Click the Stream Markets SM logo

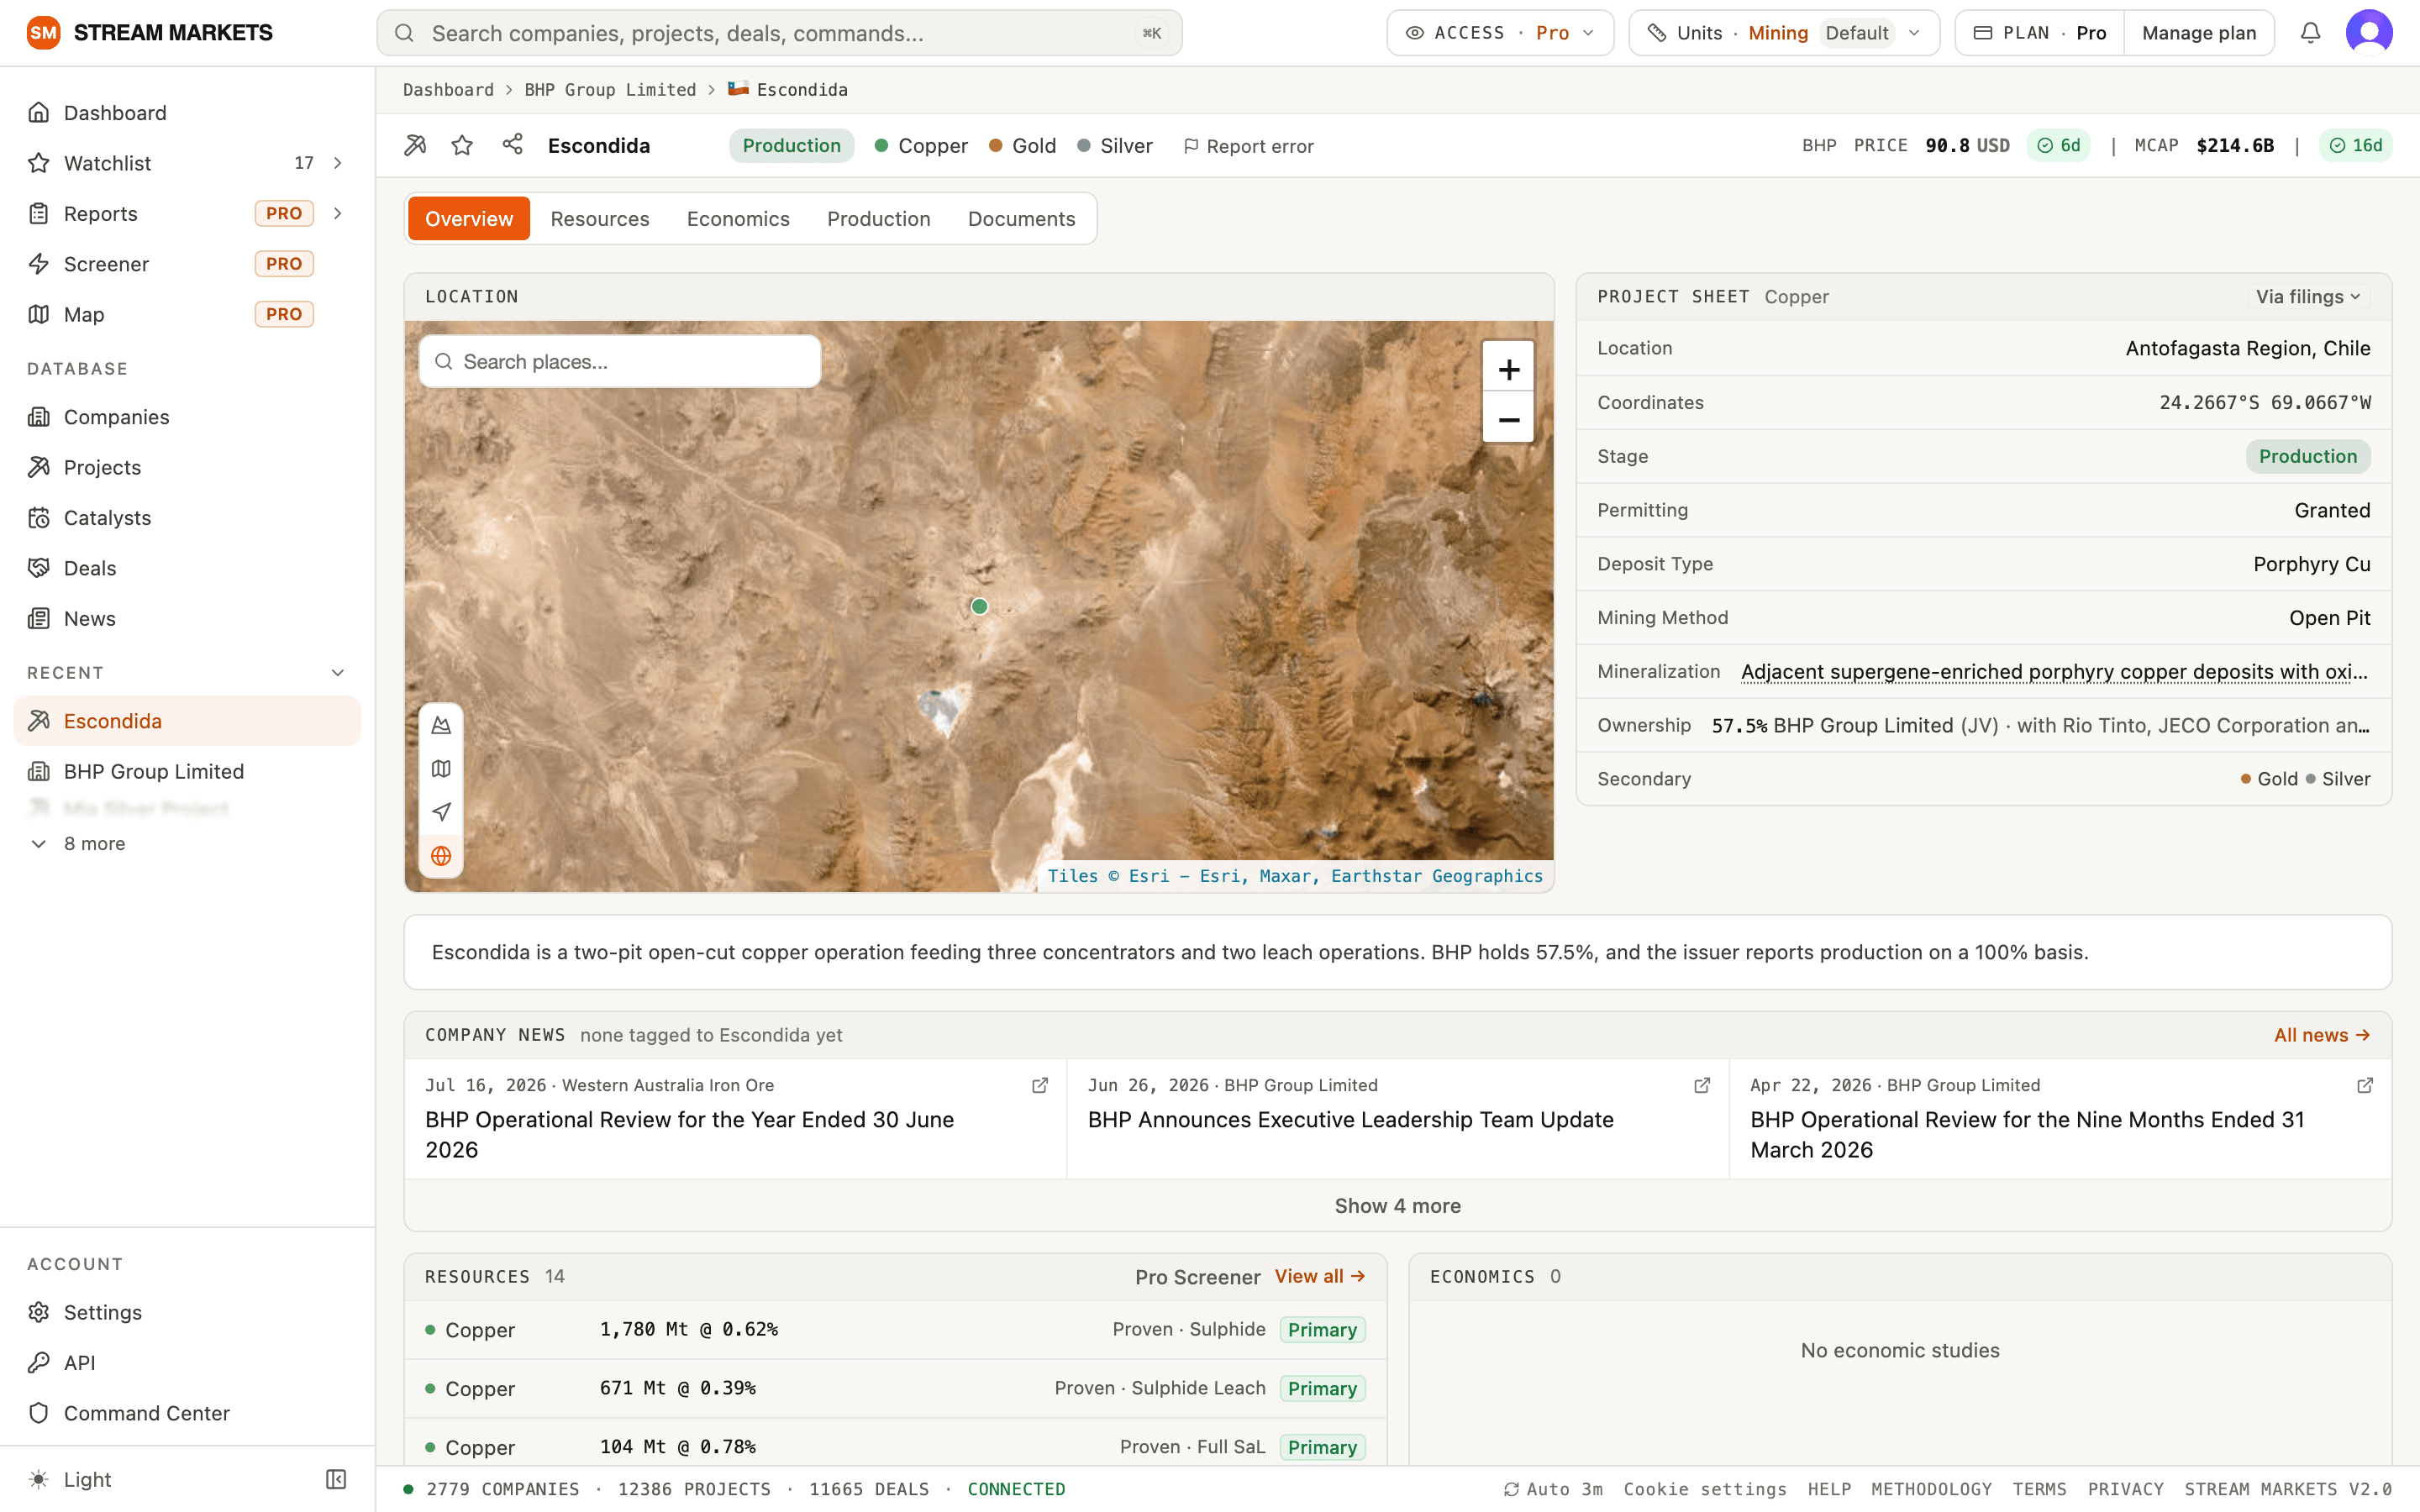click(x=43, y=33)
